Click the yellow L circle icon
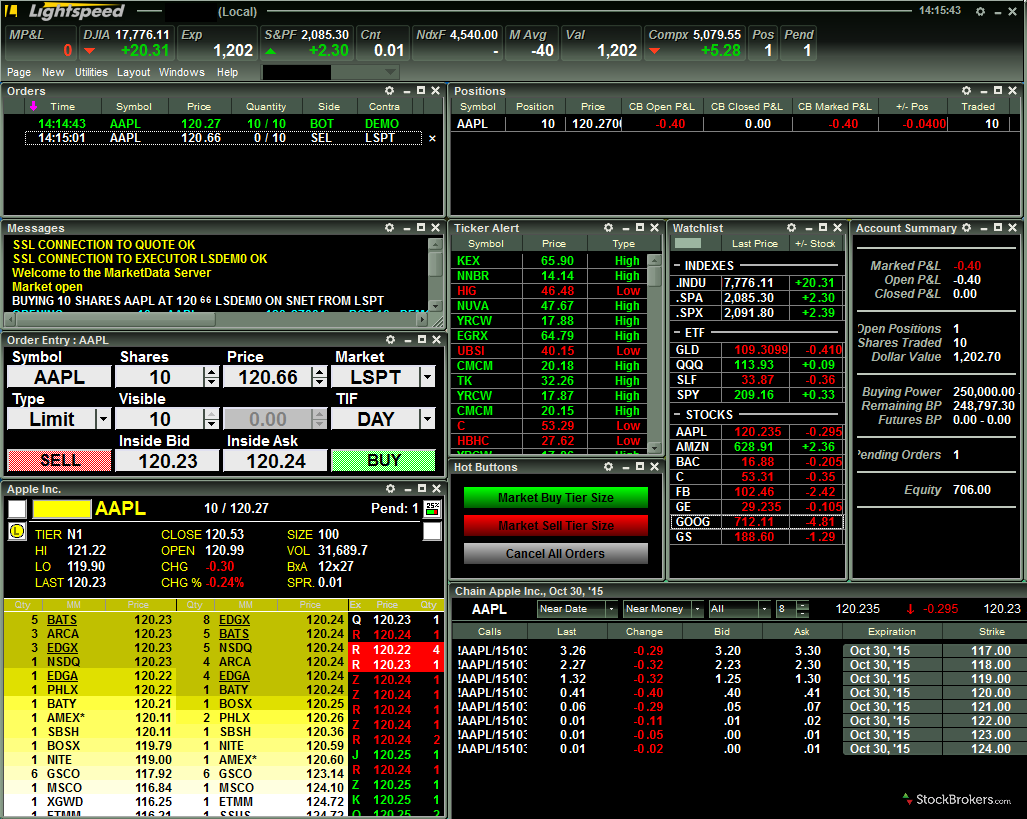1027x819 pixels. point(16,531)
